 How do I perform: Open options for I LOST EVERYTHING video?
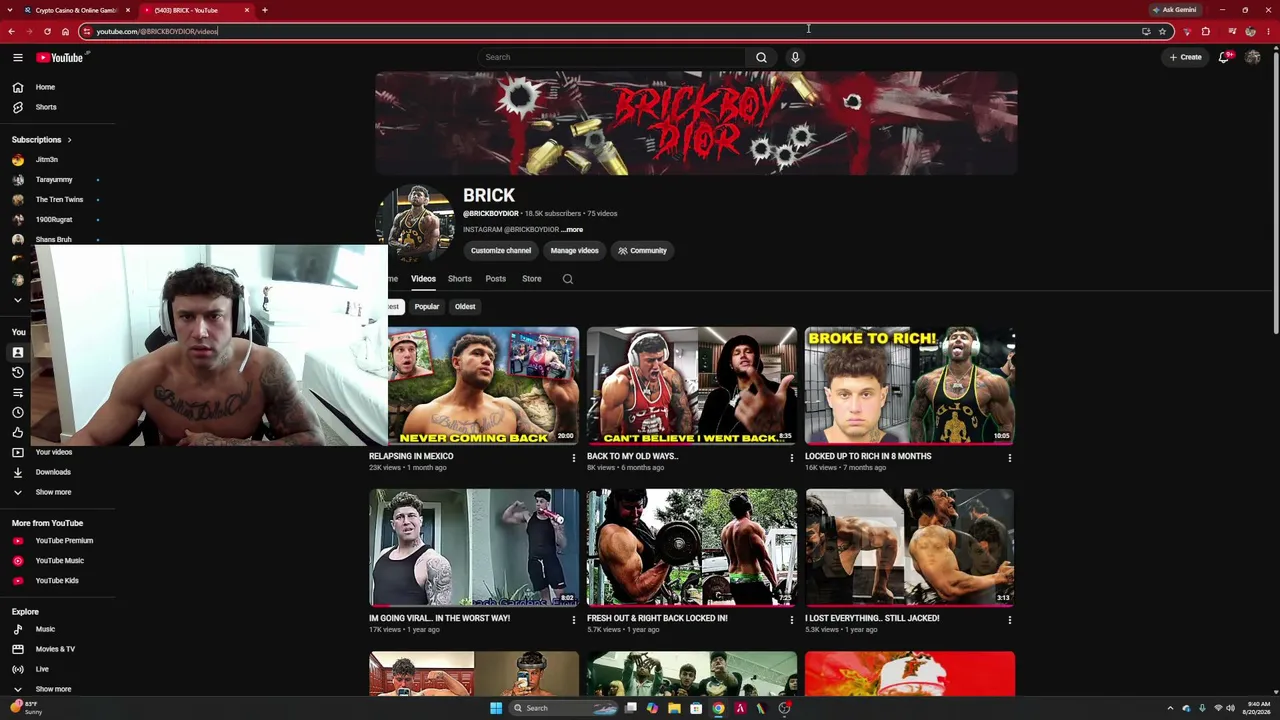coord(1009,620)
